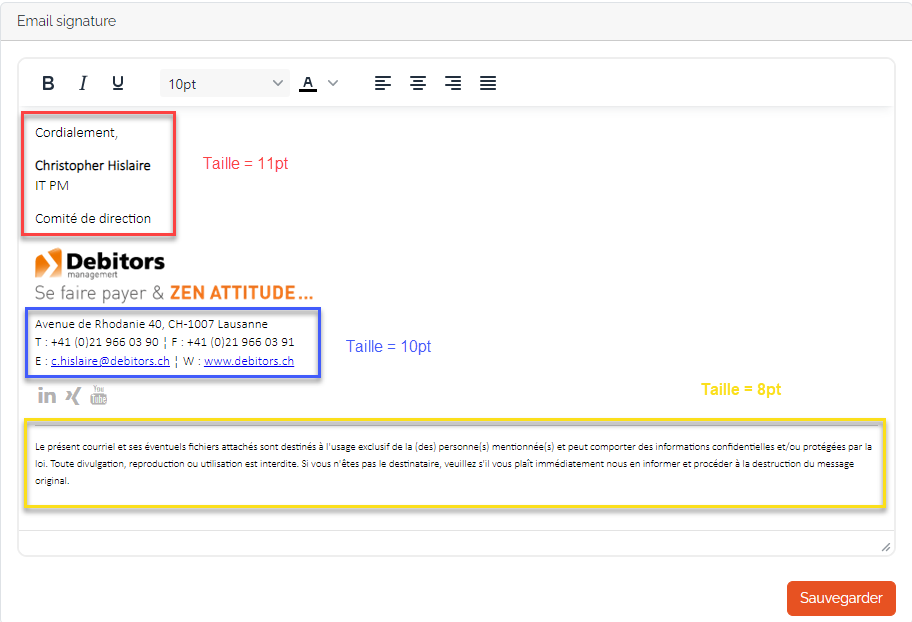Open the c.hislaire@debitors.ch email link
912x622 pixels.
110,361
